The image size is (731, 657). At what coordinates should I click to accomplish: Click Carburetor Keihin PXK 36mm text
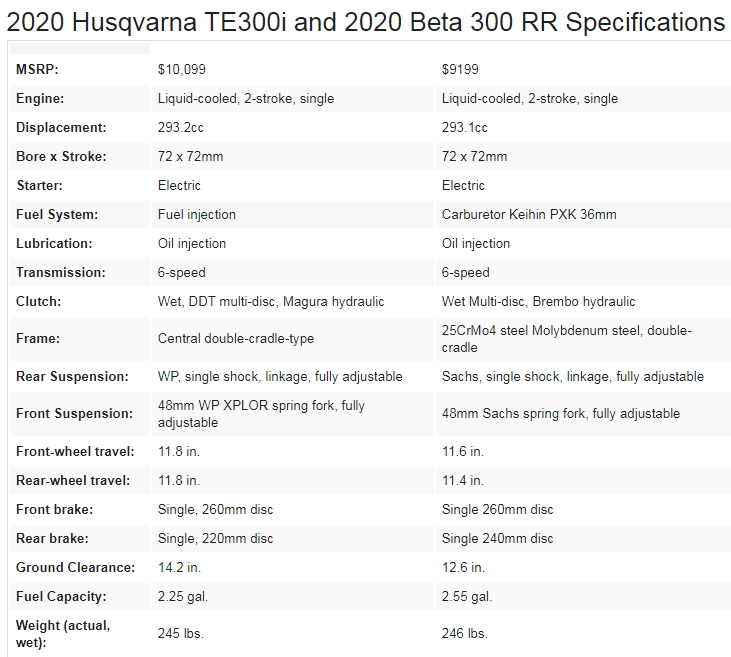tap(529, 215)
